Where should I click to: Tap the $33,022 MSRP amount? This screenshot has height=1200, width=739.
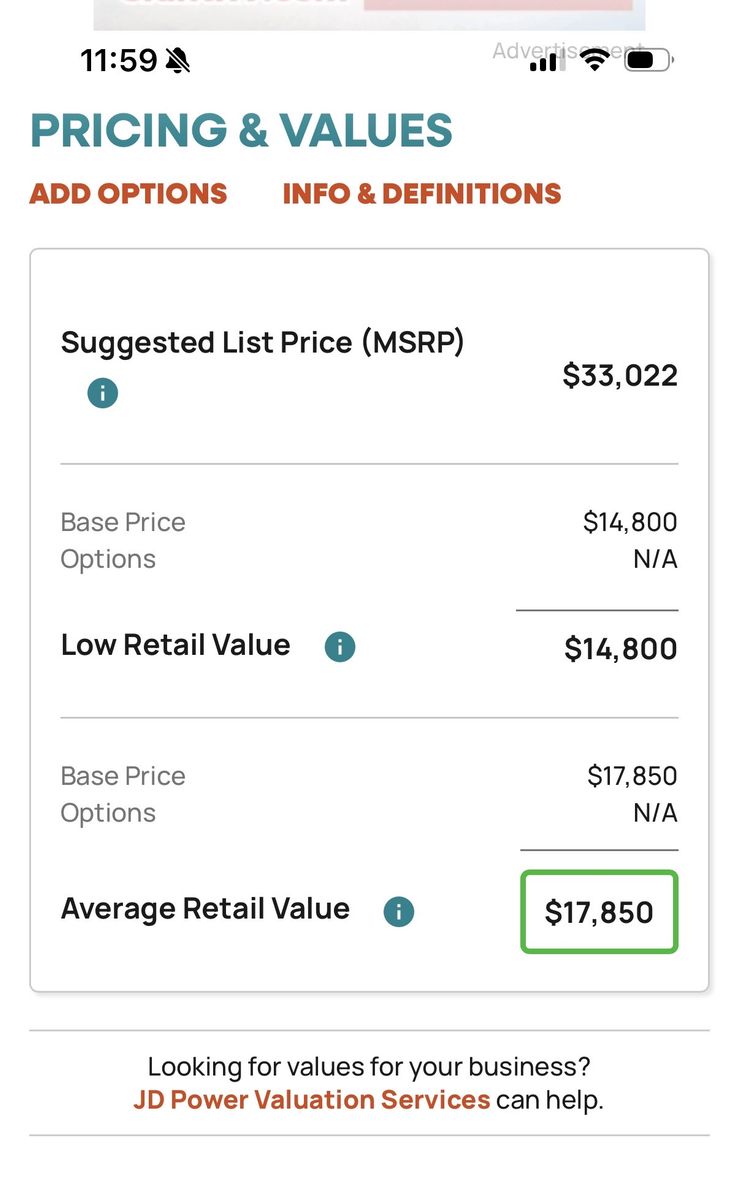pyautogui.click(x=620, y=375)
